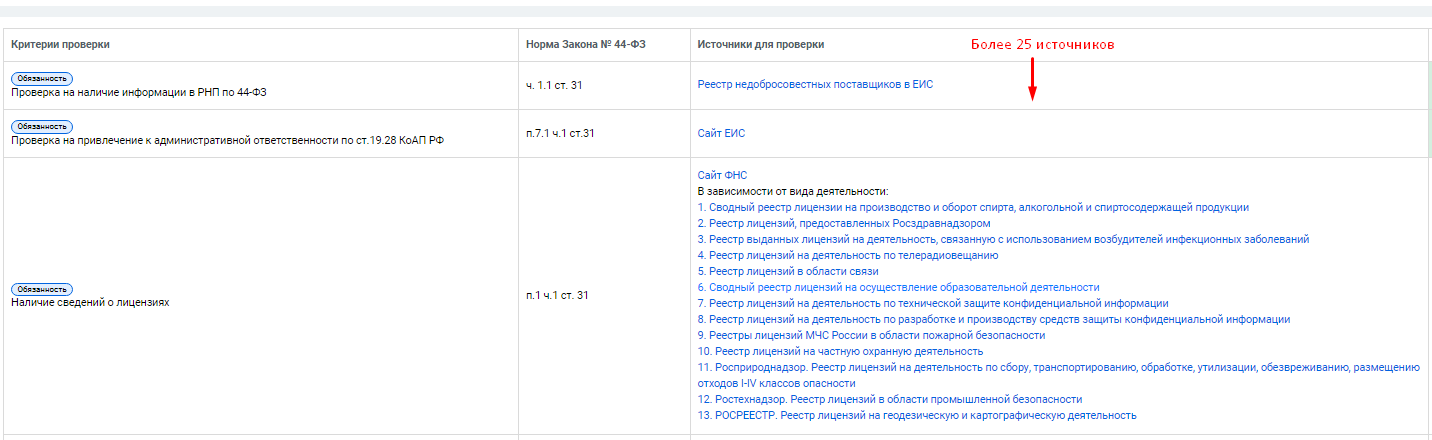Click the Критерии проверки column header

[x=60, y=45]
